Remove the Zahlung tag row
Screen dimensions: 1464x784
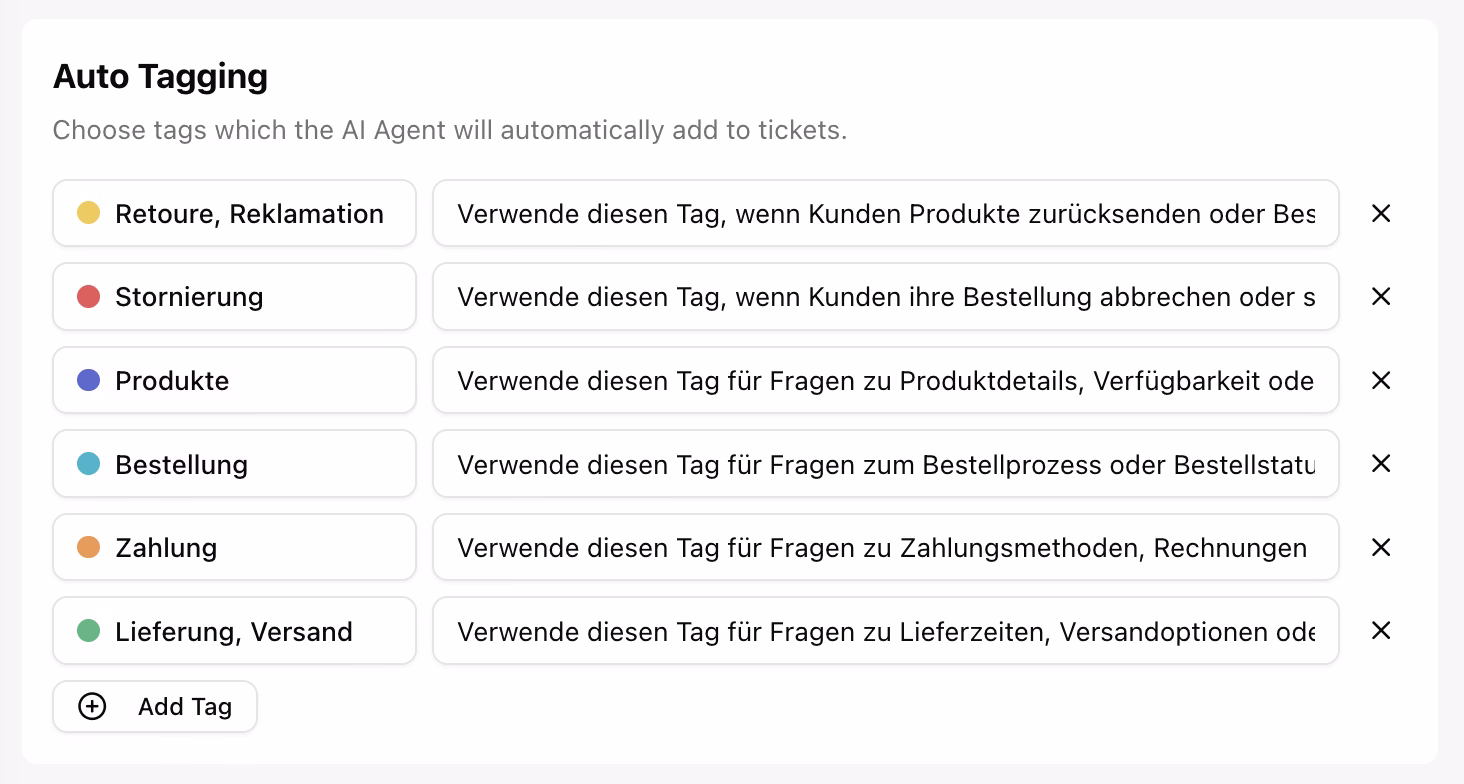point(1381,547)
